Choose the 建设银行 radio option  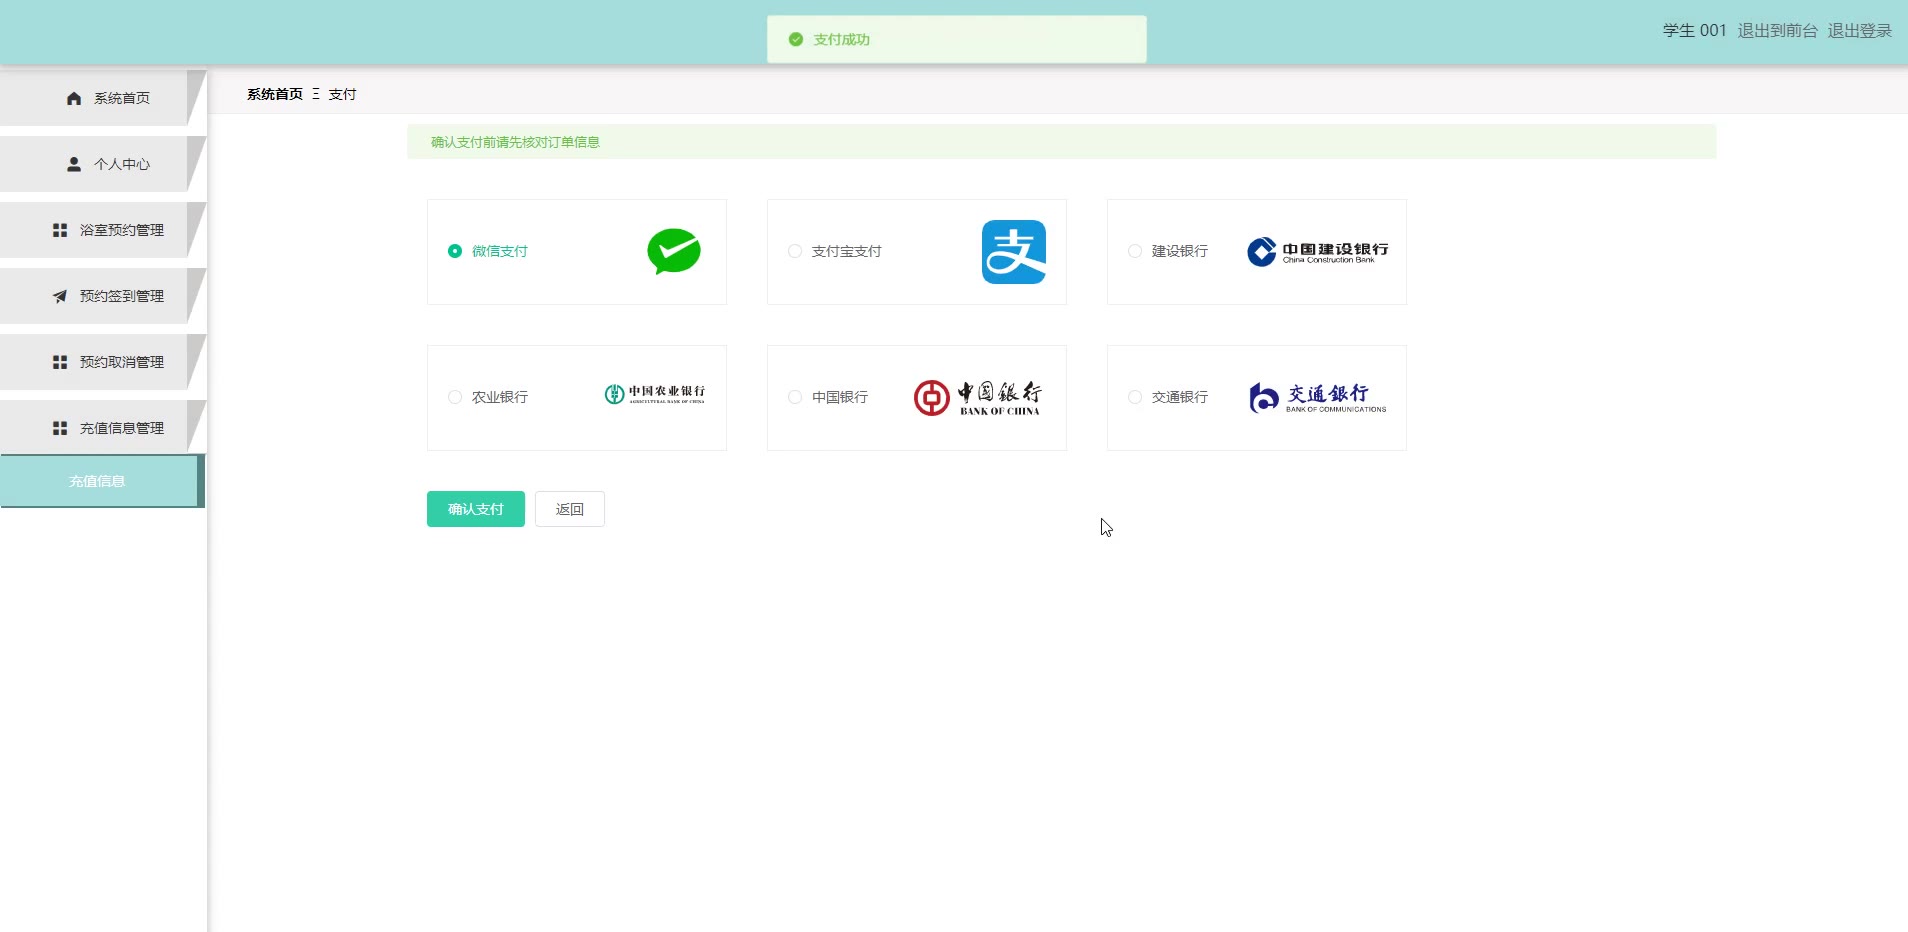point(1135,251)
